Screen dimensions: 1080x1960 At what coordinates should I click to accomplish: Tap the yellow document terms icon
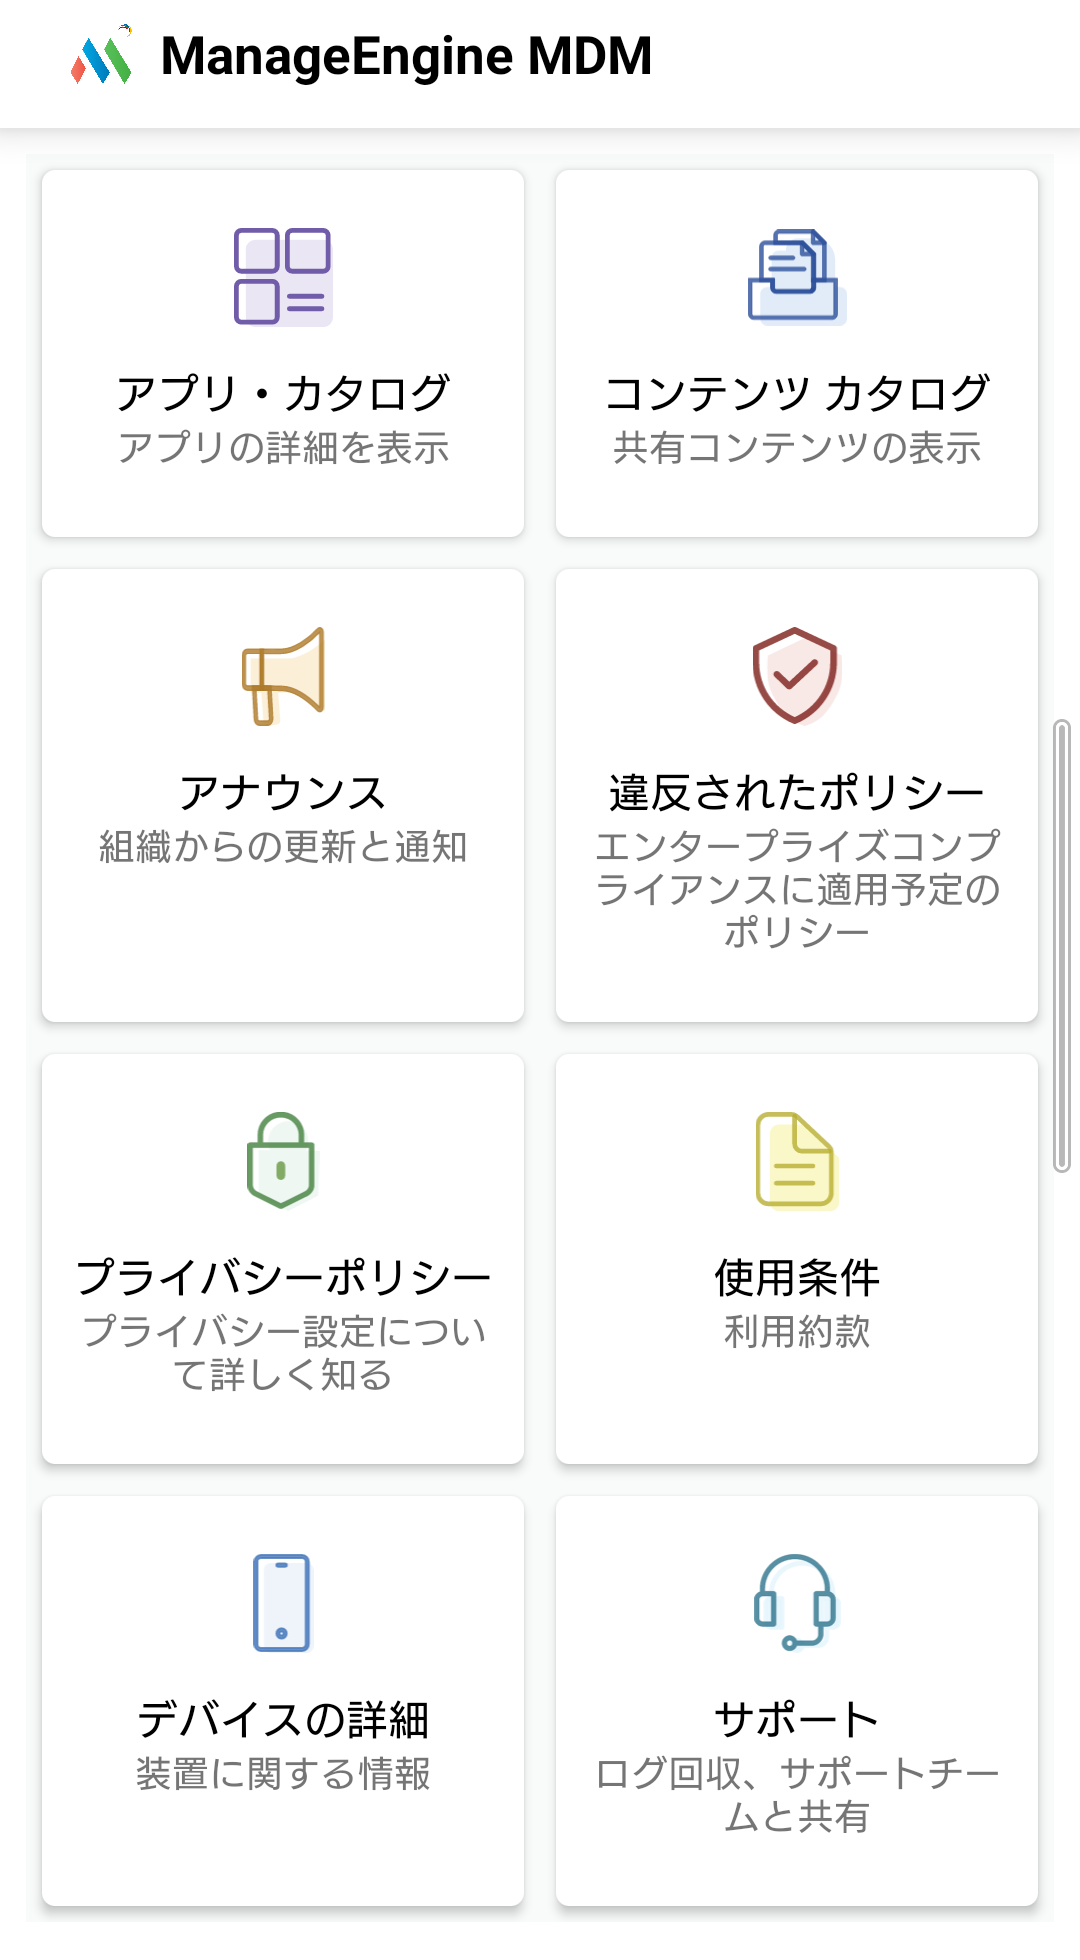(x=796, y=1160)
